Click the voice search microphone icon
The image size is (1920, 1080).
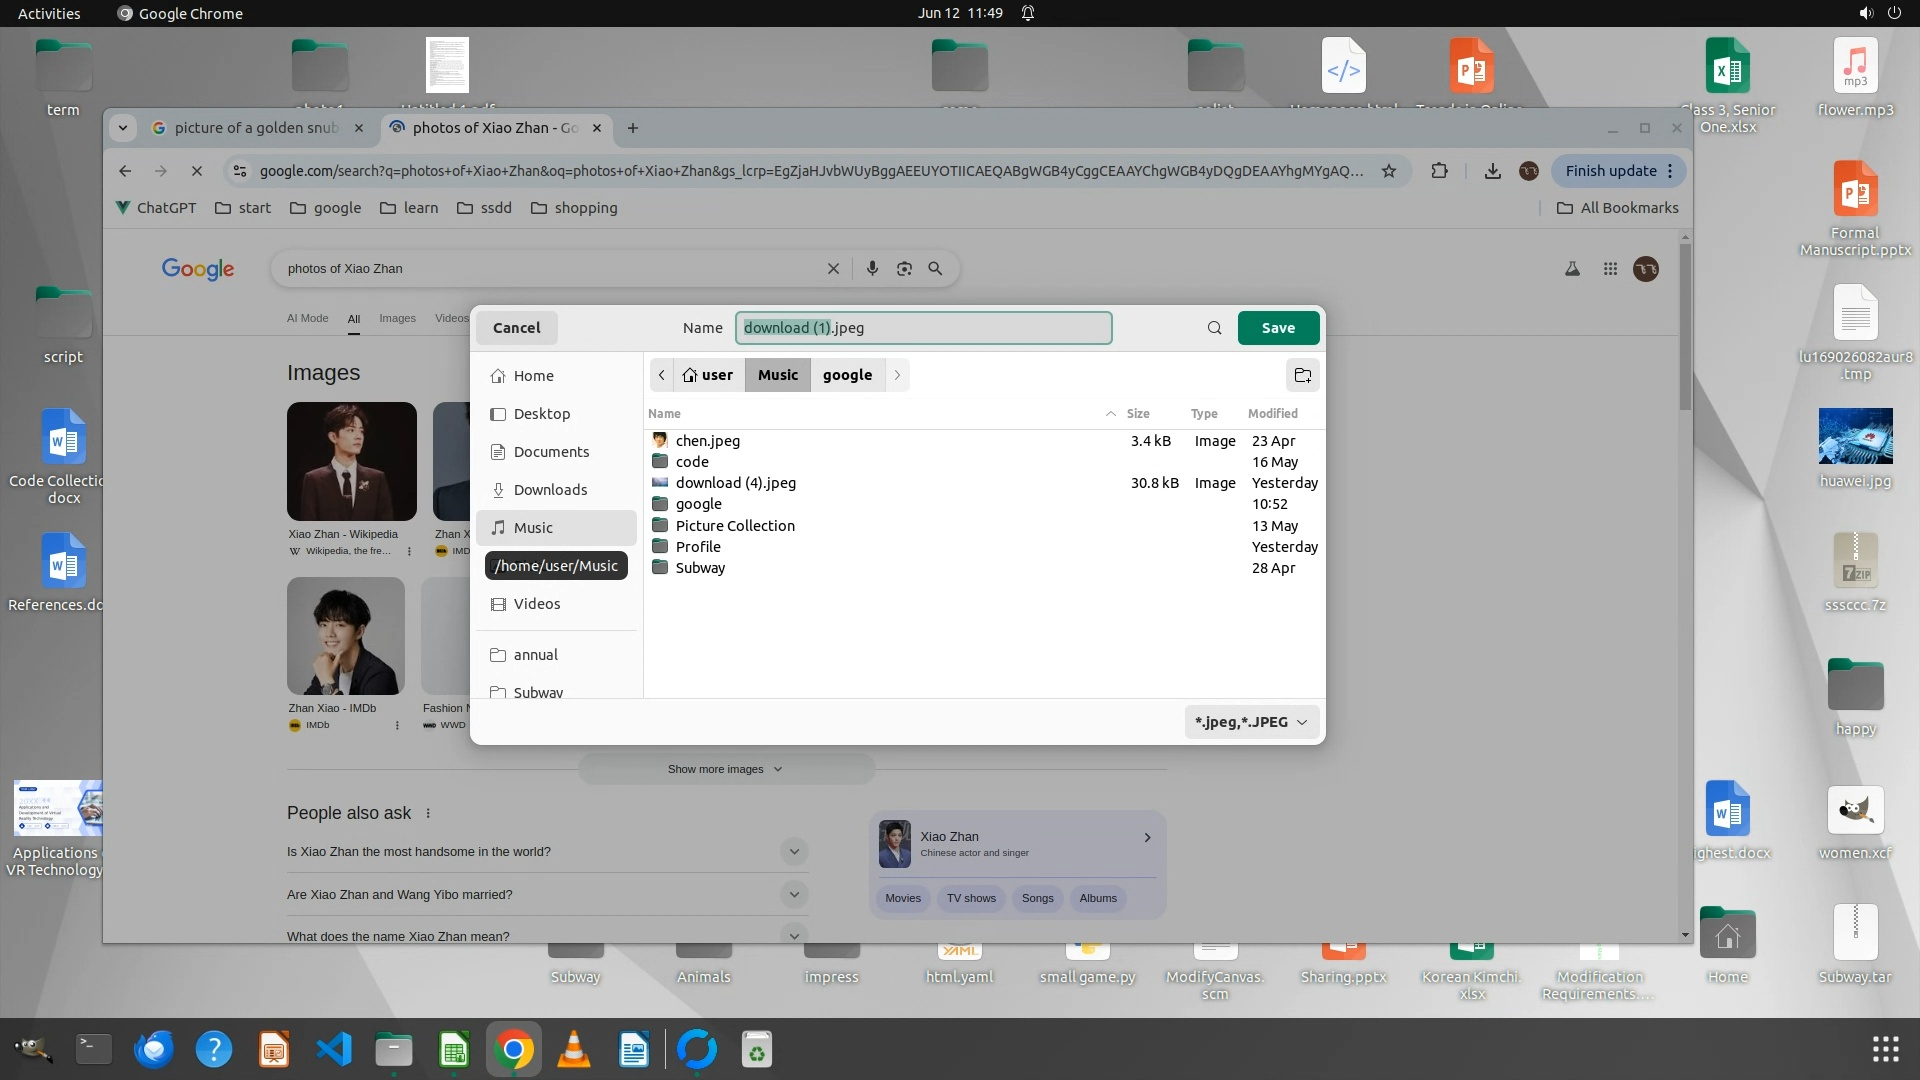tap(872, 269)
